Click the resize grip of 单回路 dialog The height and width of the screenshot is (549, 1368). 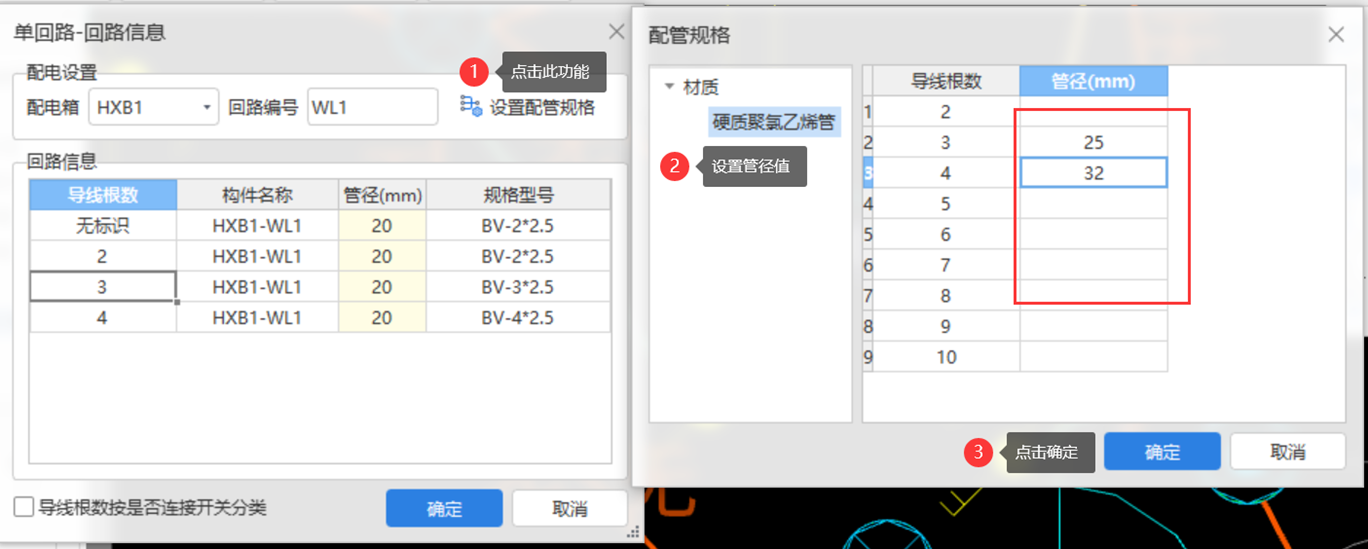click(633, 534)
